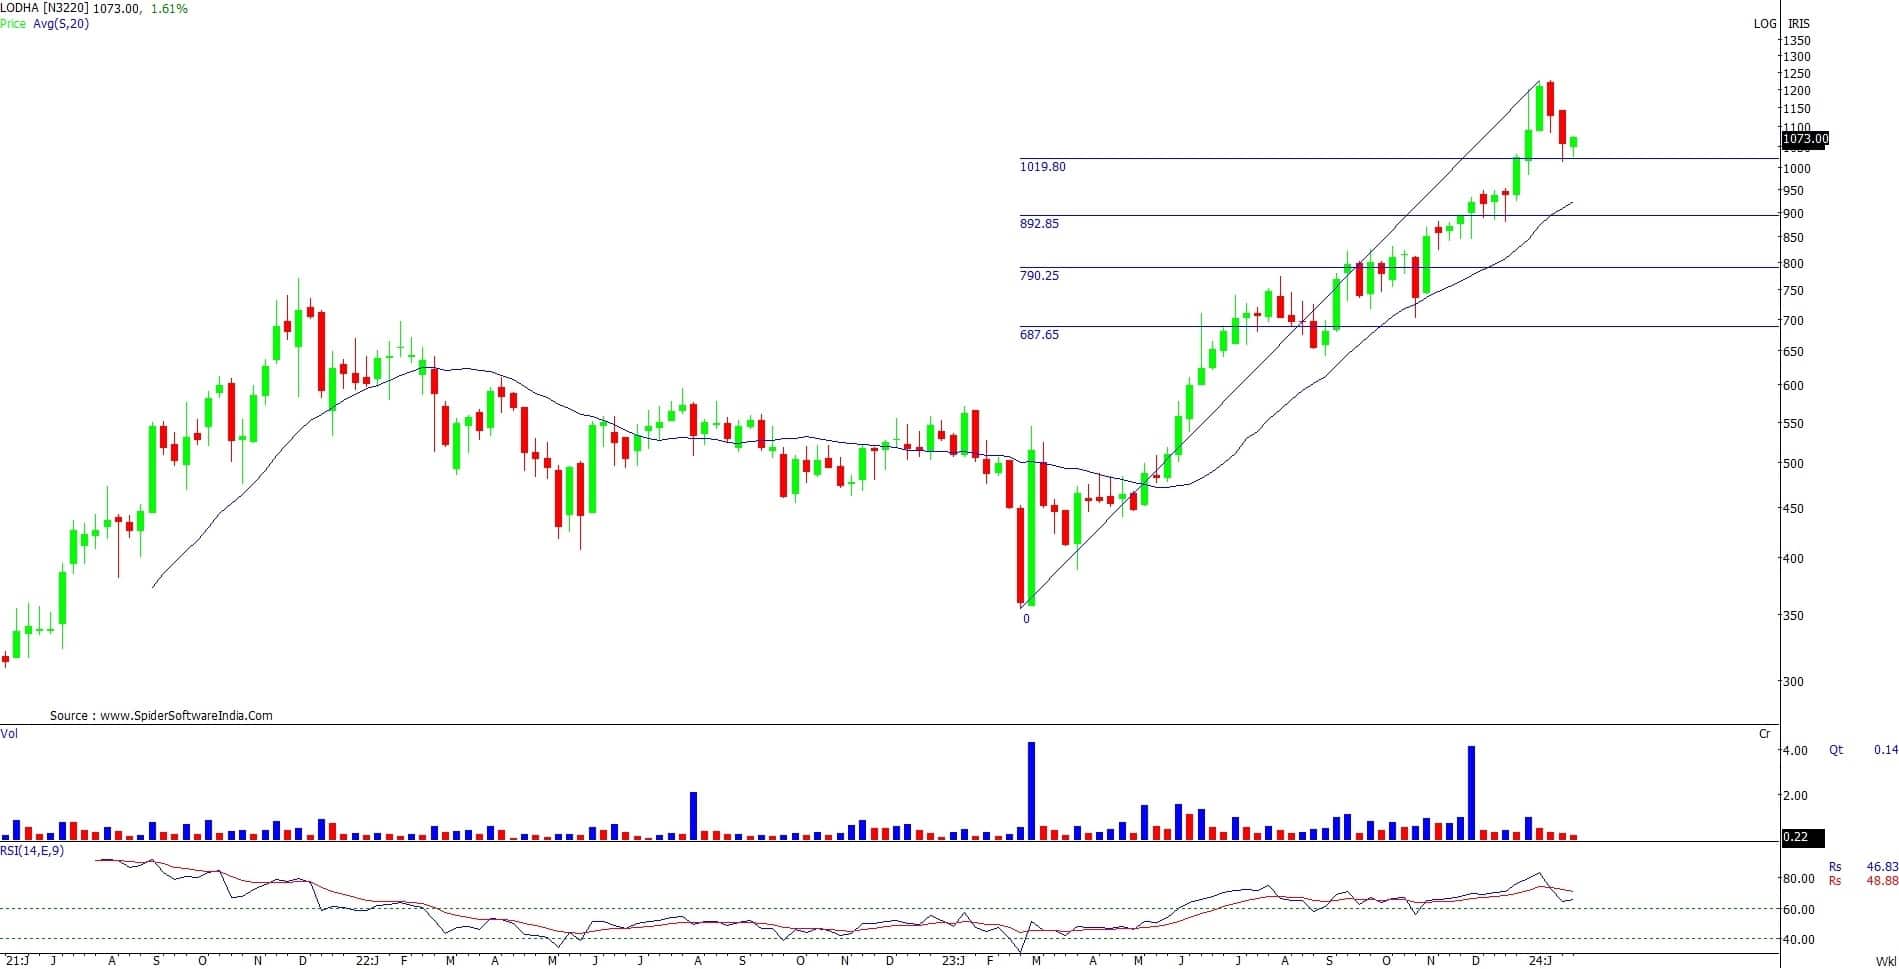Click the 1350 price axis label

click(x=1798, y=41)
